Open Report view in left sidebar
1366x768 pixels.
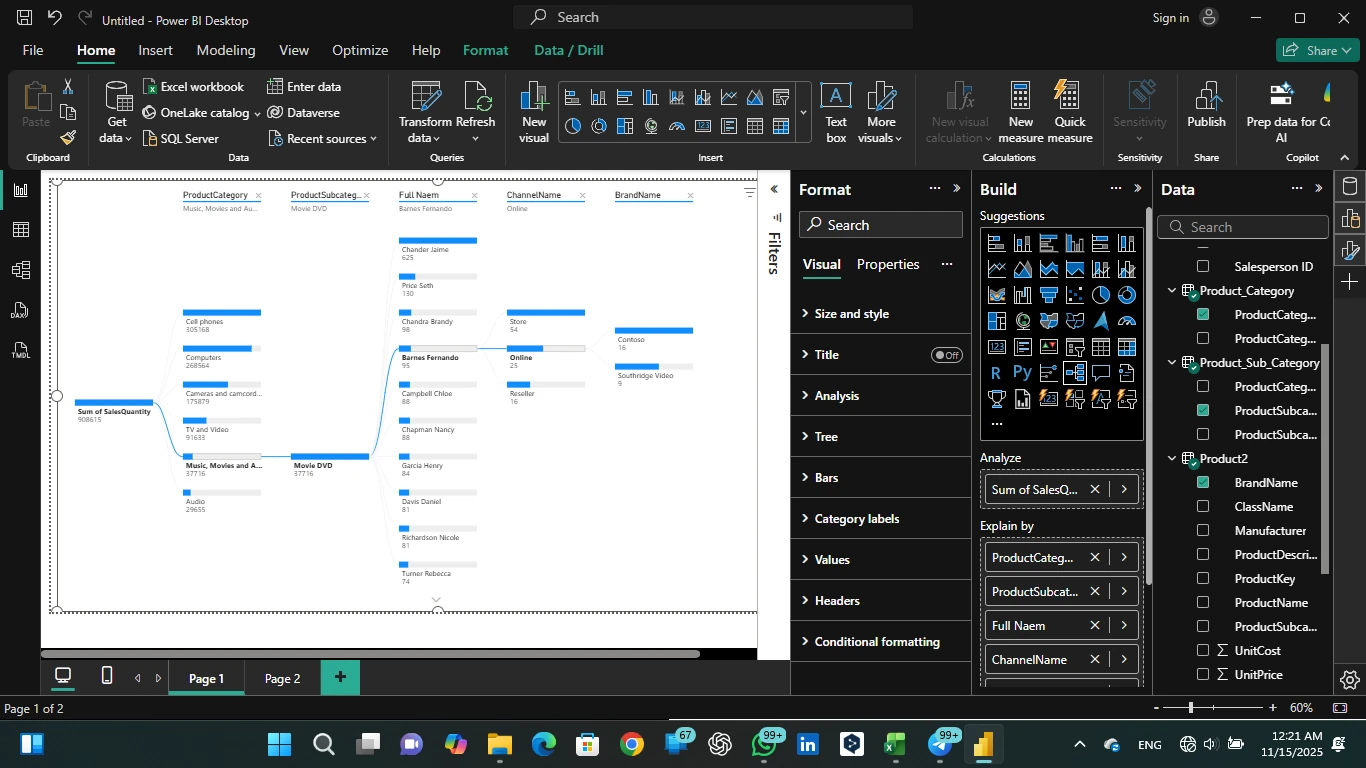pyautogui.click(x=20, y=190)
